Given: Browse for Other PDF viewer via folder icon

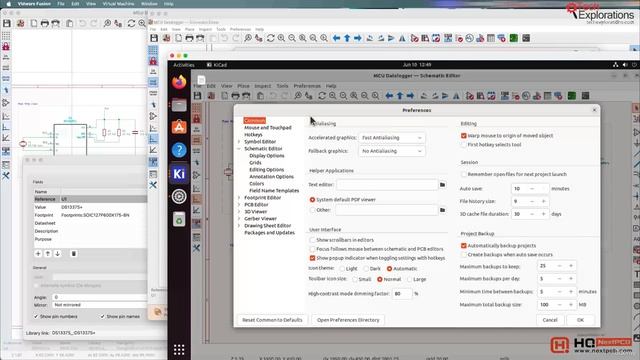Looking at the screenshot, I should [442, 210].
